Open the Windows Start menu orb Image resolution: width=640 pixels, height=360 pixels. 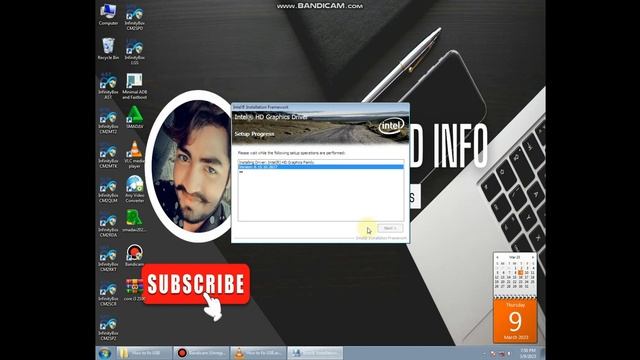[x=105, y=353]
